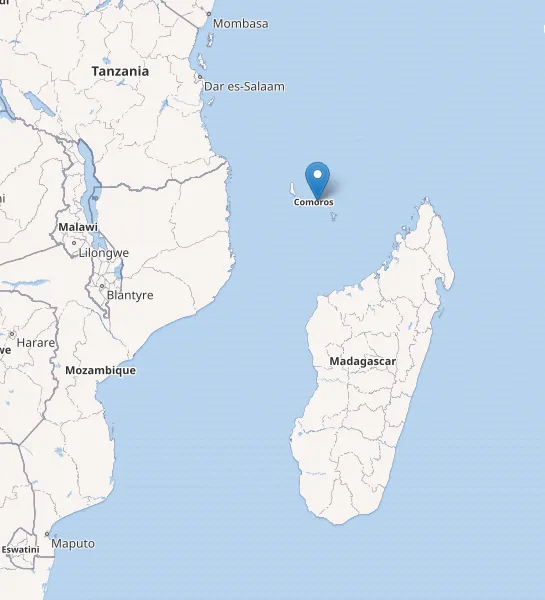Click the Mozambique country label
Image resolution: width=545 pixels, height=600 pixels.
[100, 370]
